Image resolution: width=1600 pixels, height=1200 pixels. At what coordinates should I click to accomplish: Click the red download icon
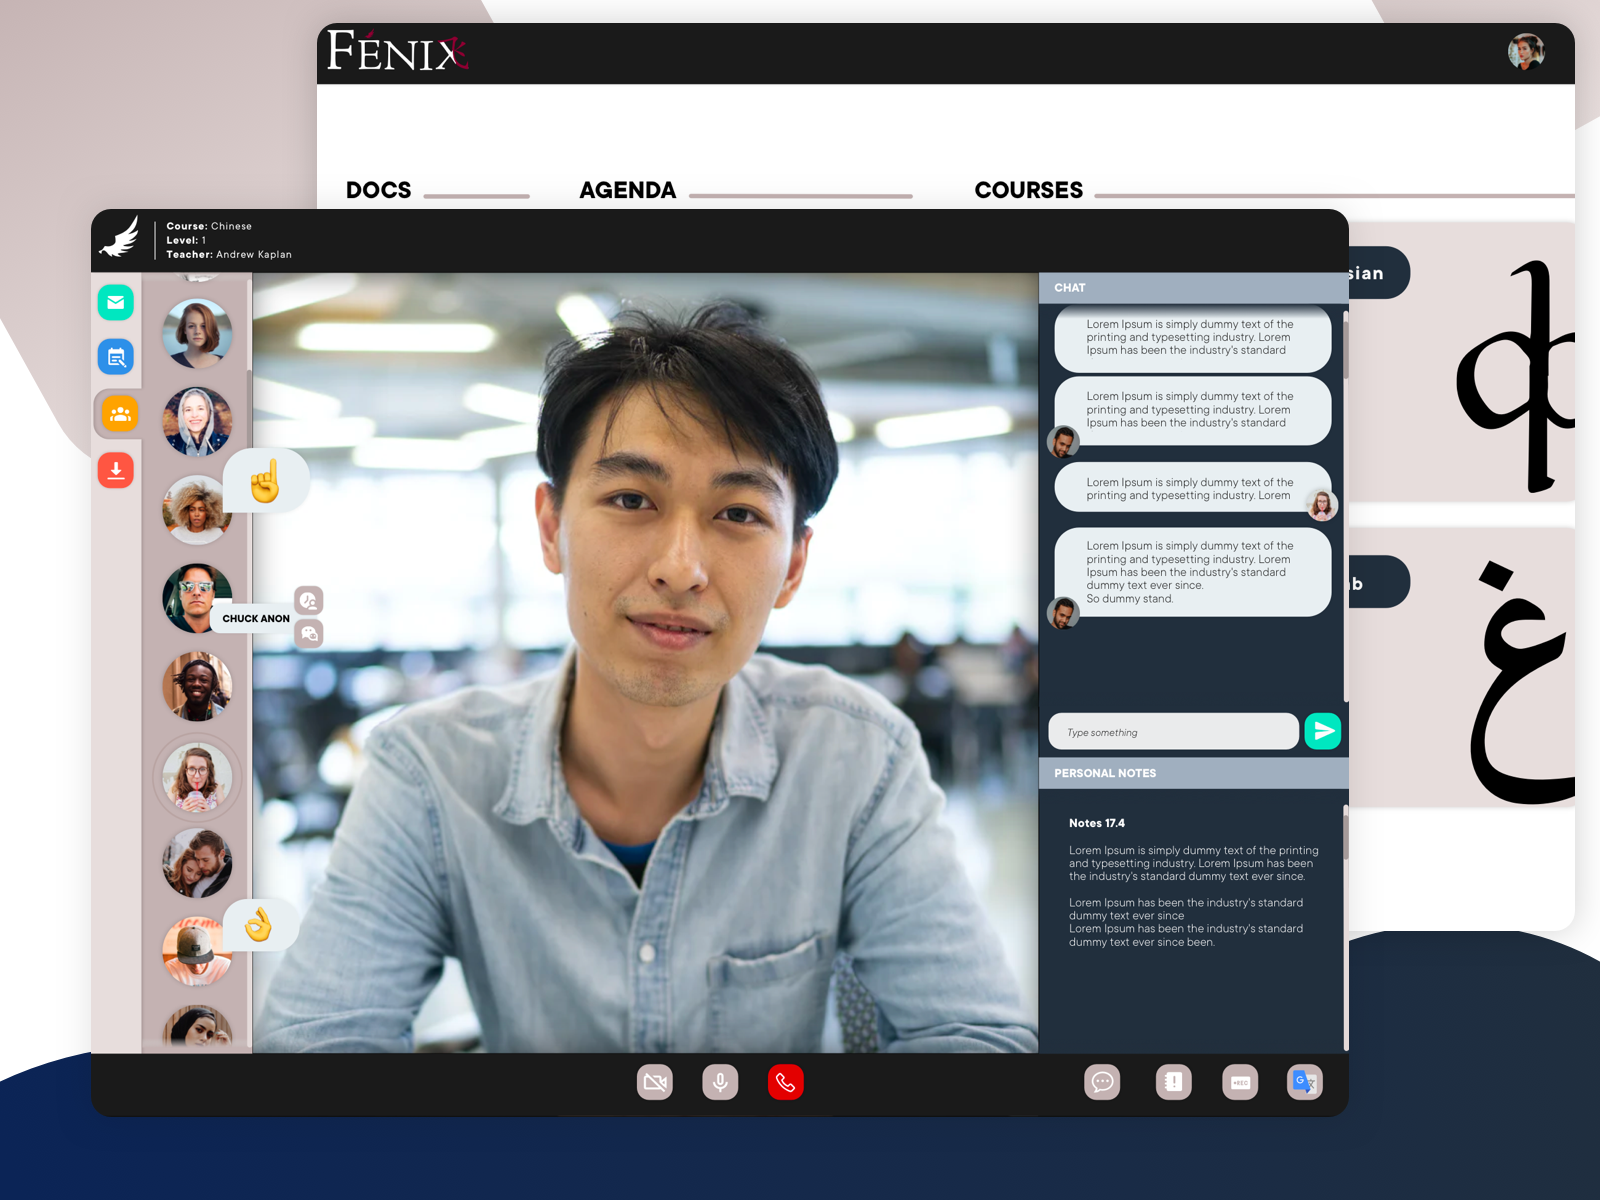click(116, 470)
